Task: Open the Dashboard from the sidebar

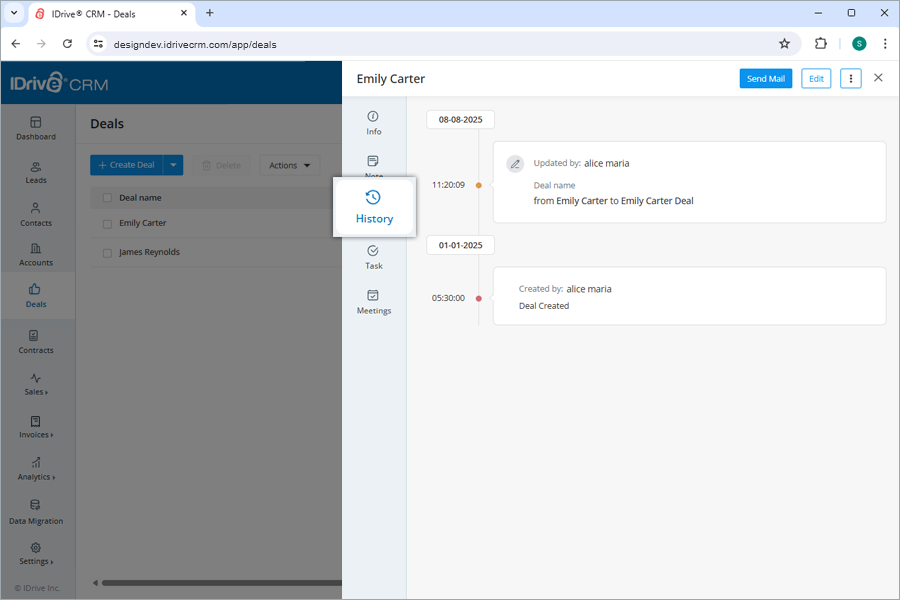Action: (x=36, y=129)
